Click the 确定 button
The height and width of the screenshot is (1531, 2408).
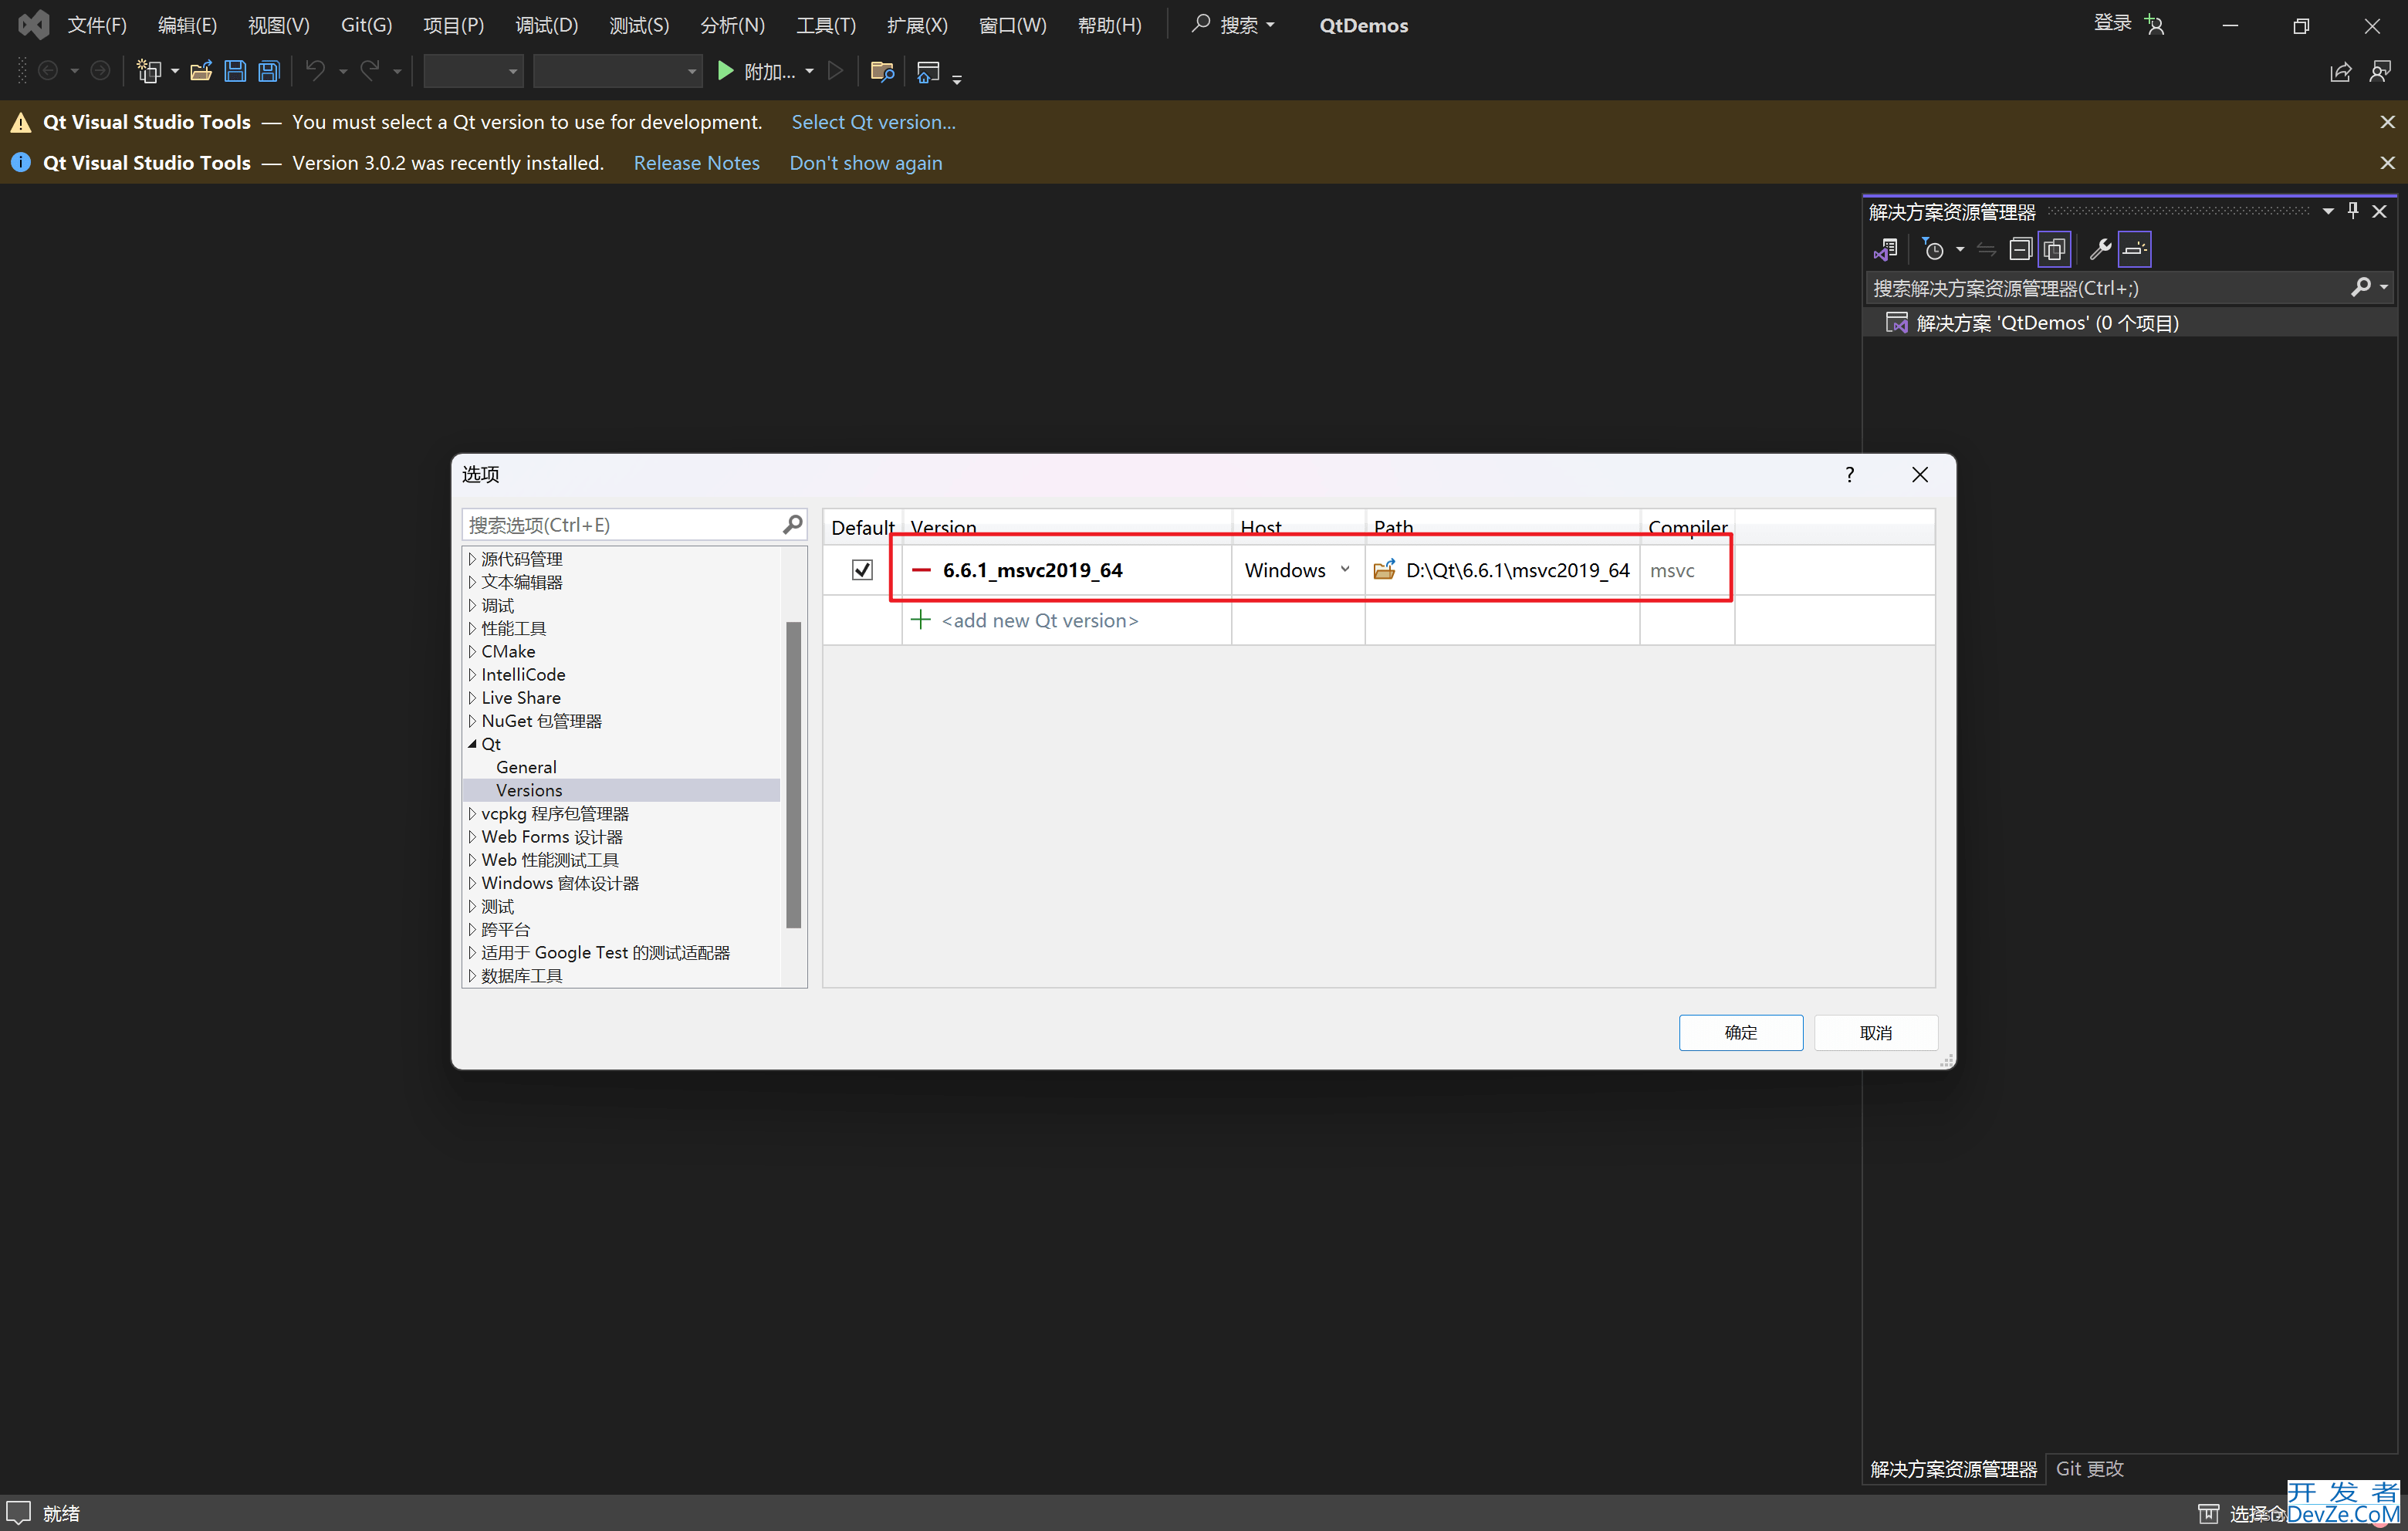click(x=1740, y=1032)
